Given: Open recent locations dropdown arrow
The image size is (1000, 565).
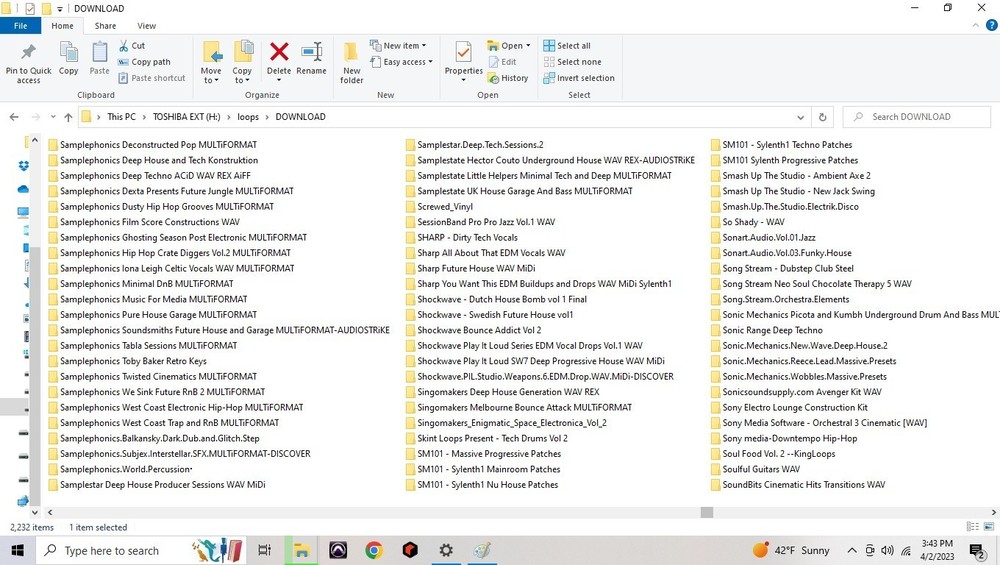Looking at the screenshot, I should point(53,117).
